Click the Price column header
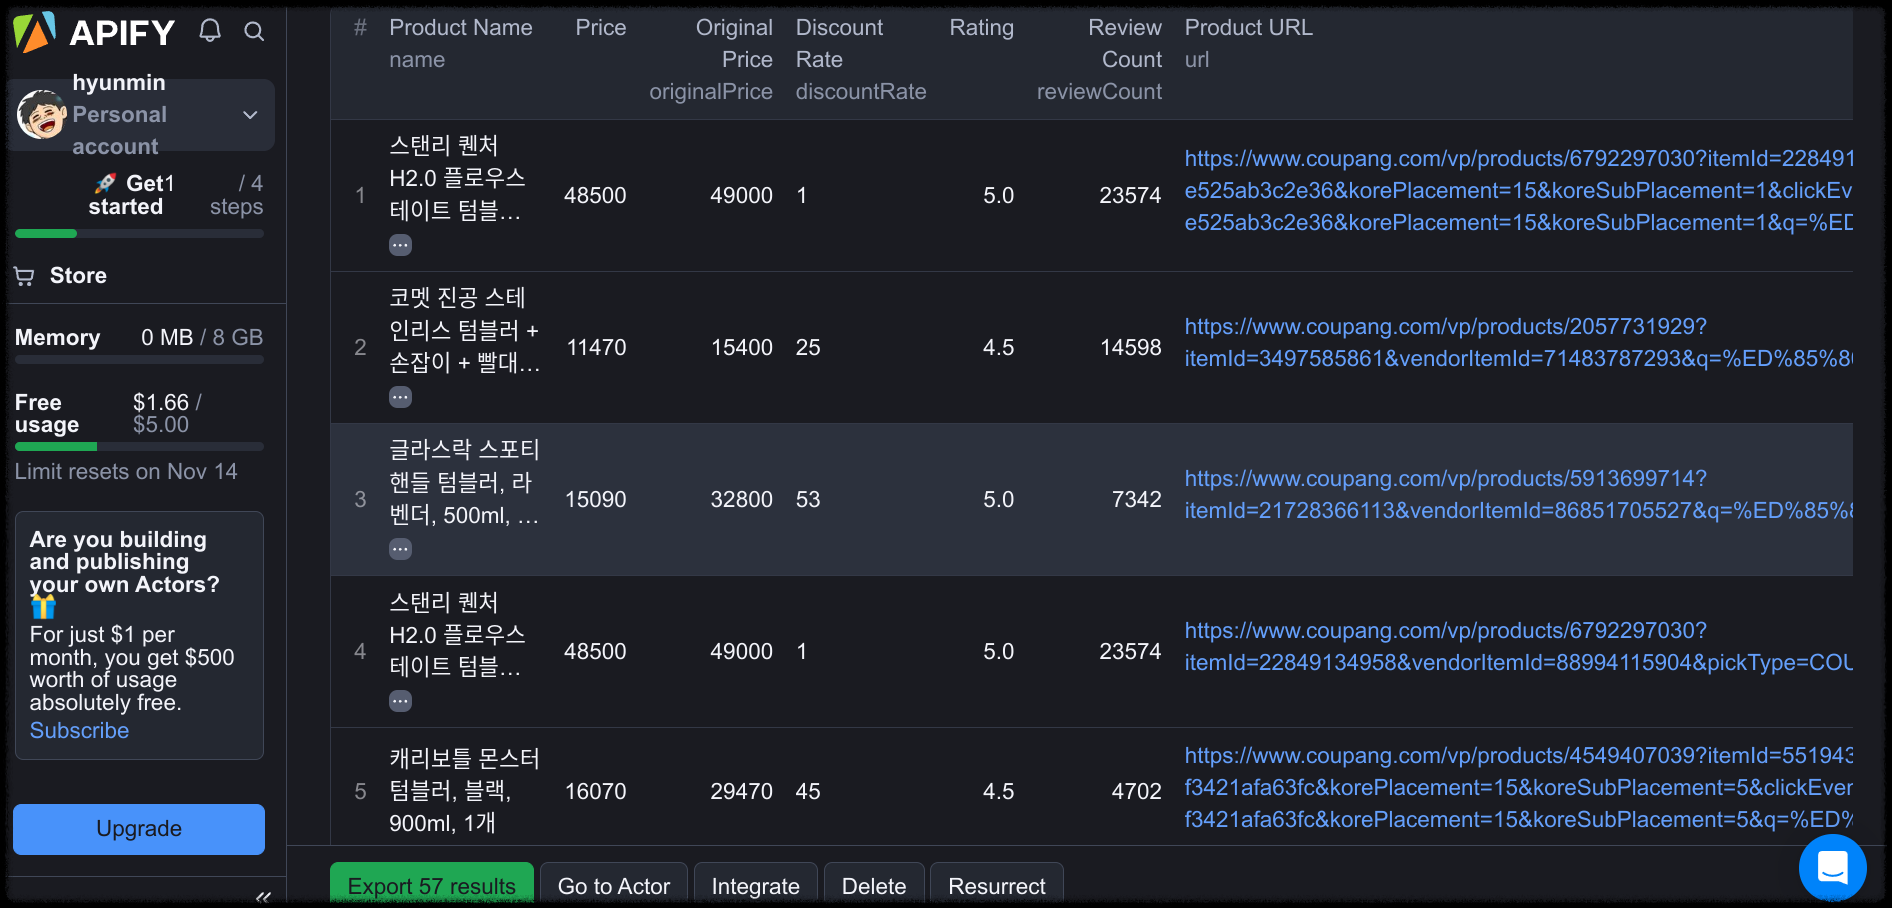1892x908 pixels. (600, 28)
